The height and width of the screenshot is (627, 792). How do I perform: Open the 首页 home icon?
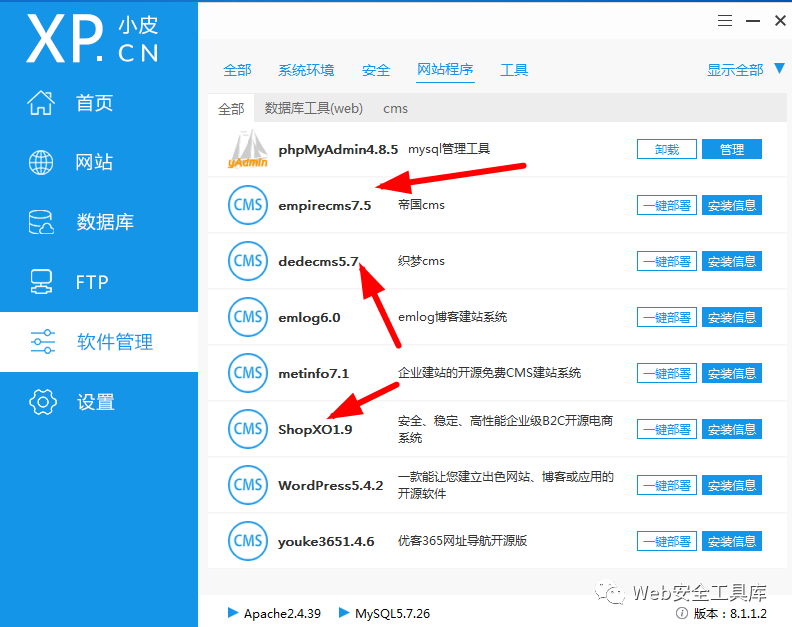41,103
